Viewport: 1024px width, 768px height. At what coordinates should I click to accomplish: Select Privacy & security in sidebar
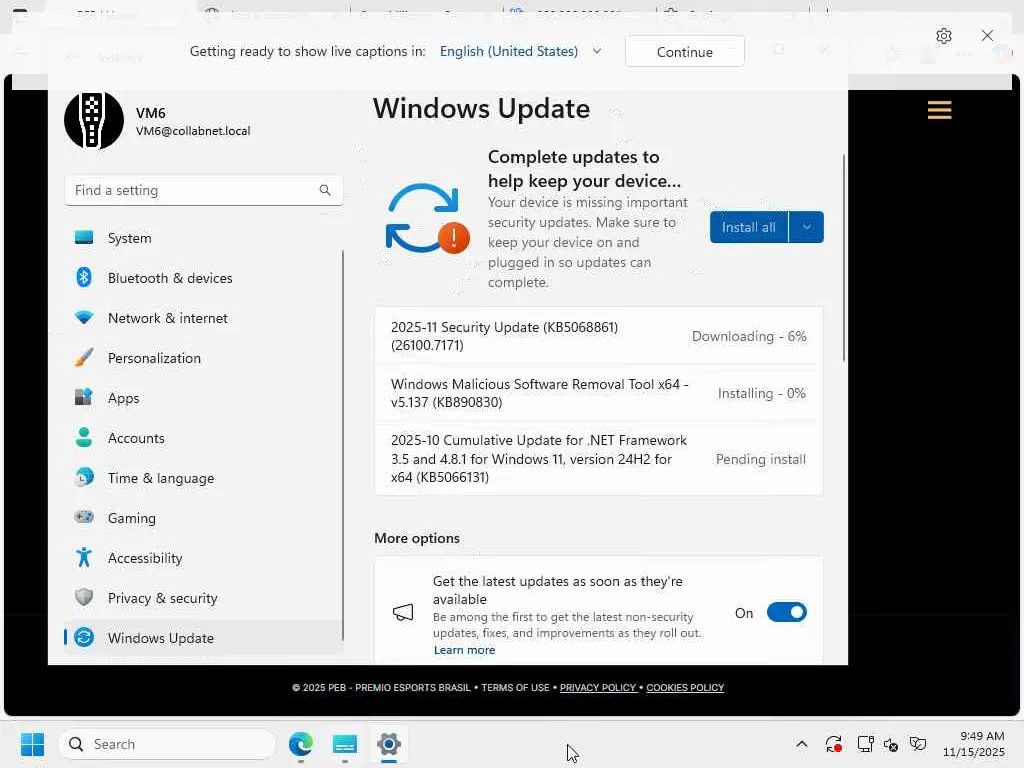[x=203, y=598]
